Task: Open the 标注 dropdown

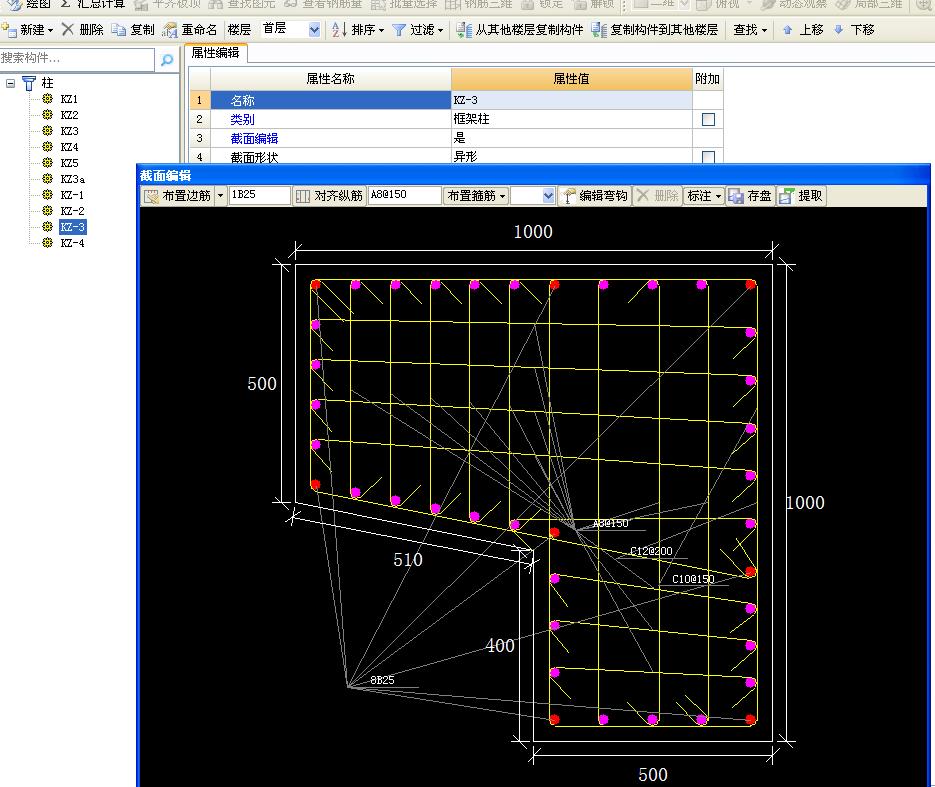Action: tap(704, 196)
